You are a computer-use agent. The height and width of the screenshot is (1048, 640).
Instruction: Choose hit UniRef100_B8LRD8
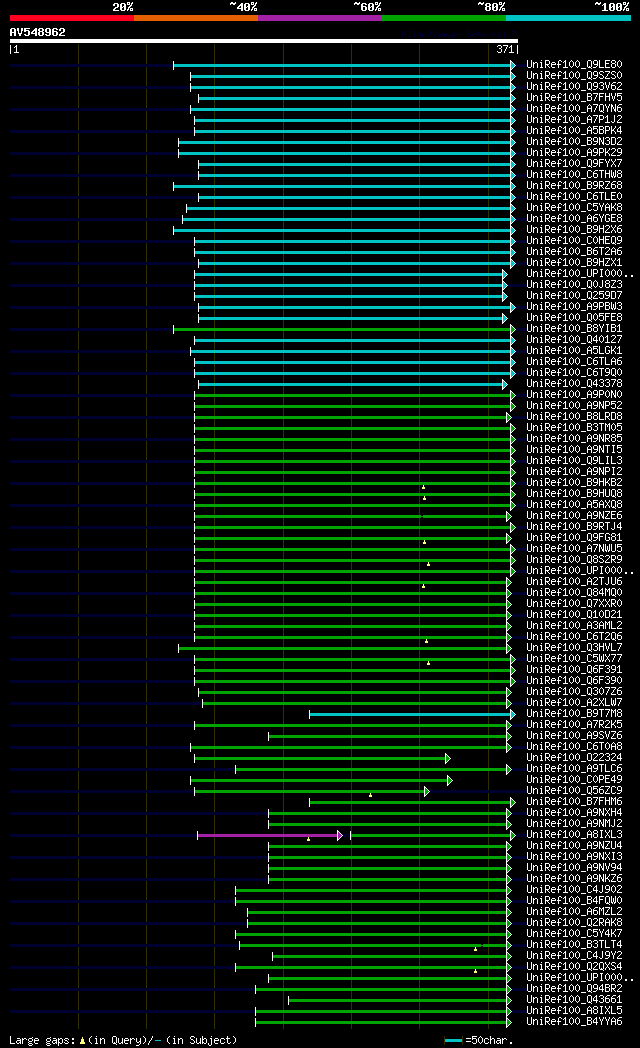point(574,416)
